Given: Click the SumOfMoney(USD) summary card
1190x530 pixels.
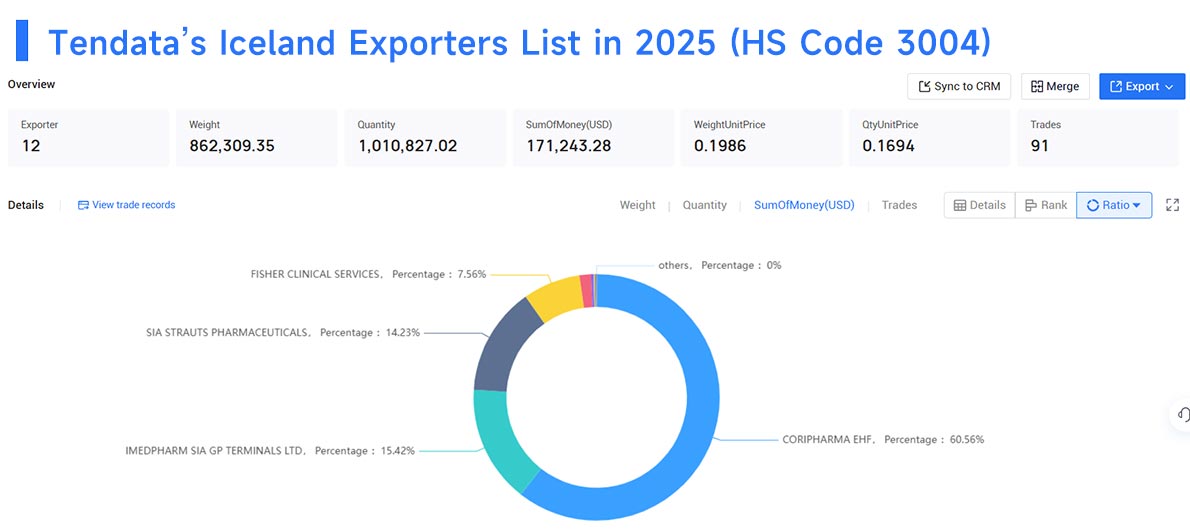Looking at the screenshot, I should pos(593,137).
